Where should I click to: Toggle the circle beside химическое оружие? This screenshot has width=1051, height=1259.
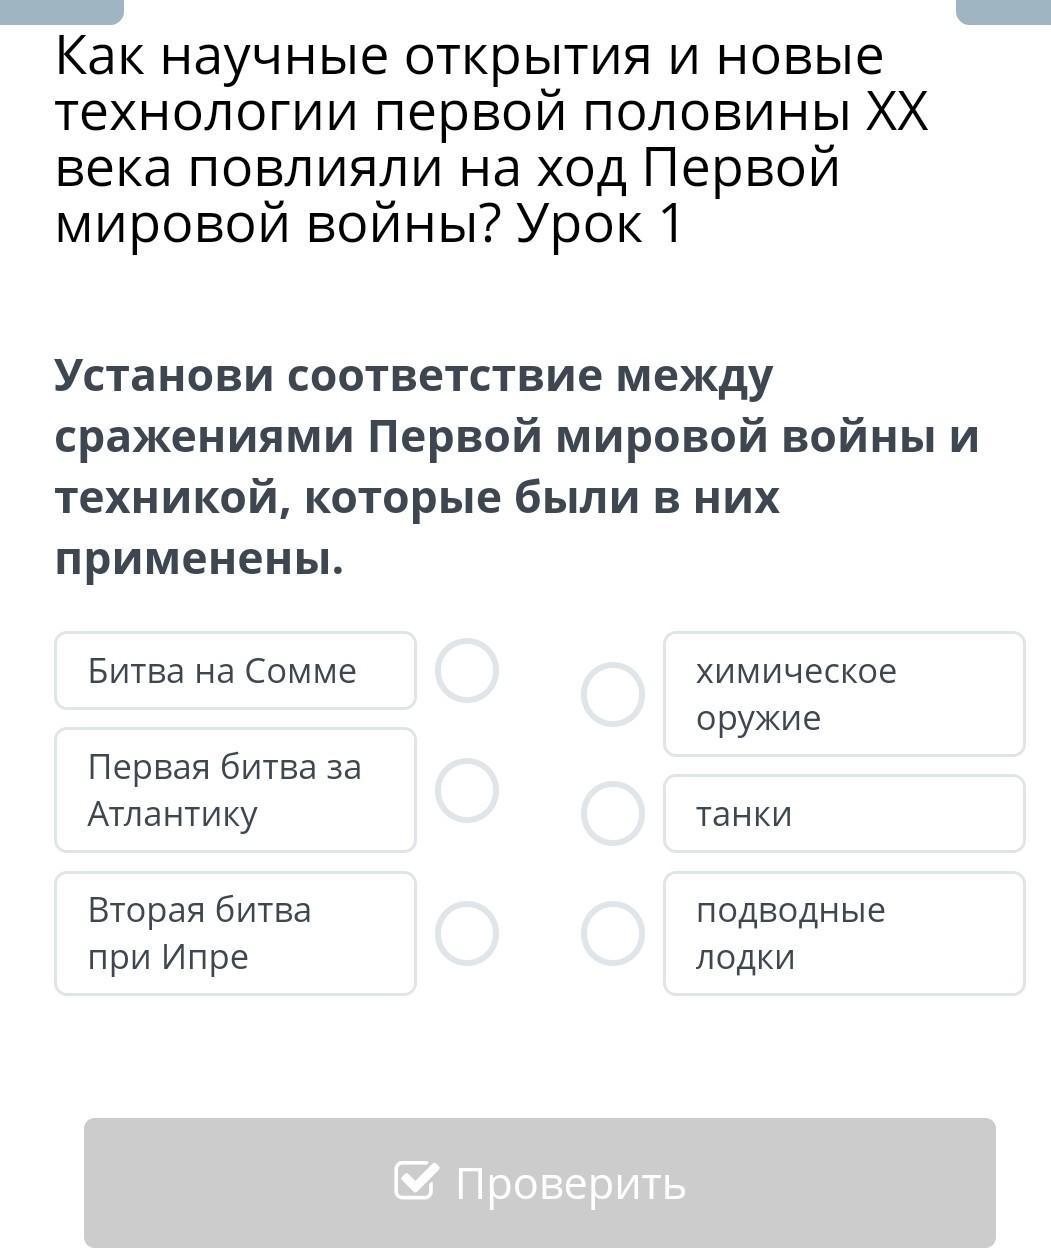613,694
